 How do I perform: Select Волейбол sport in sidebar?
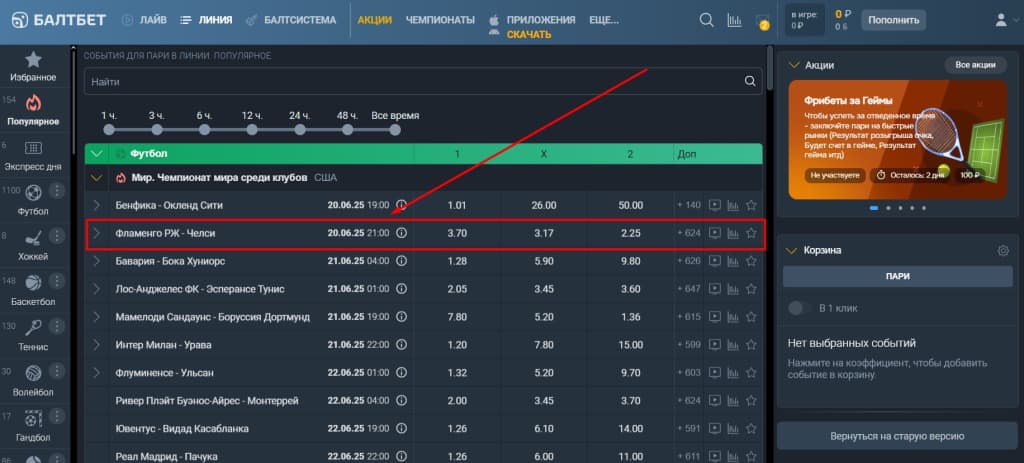[x=33, y=381]
